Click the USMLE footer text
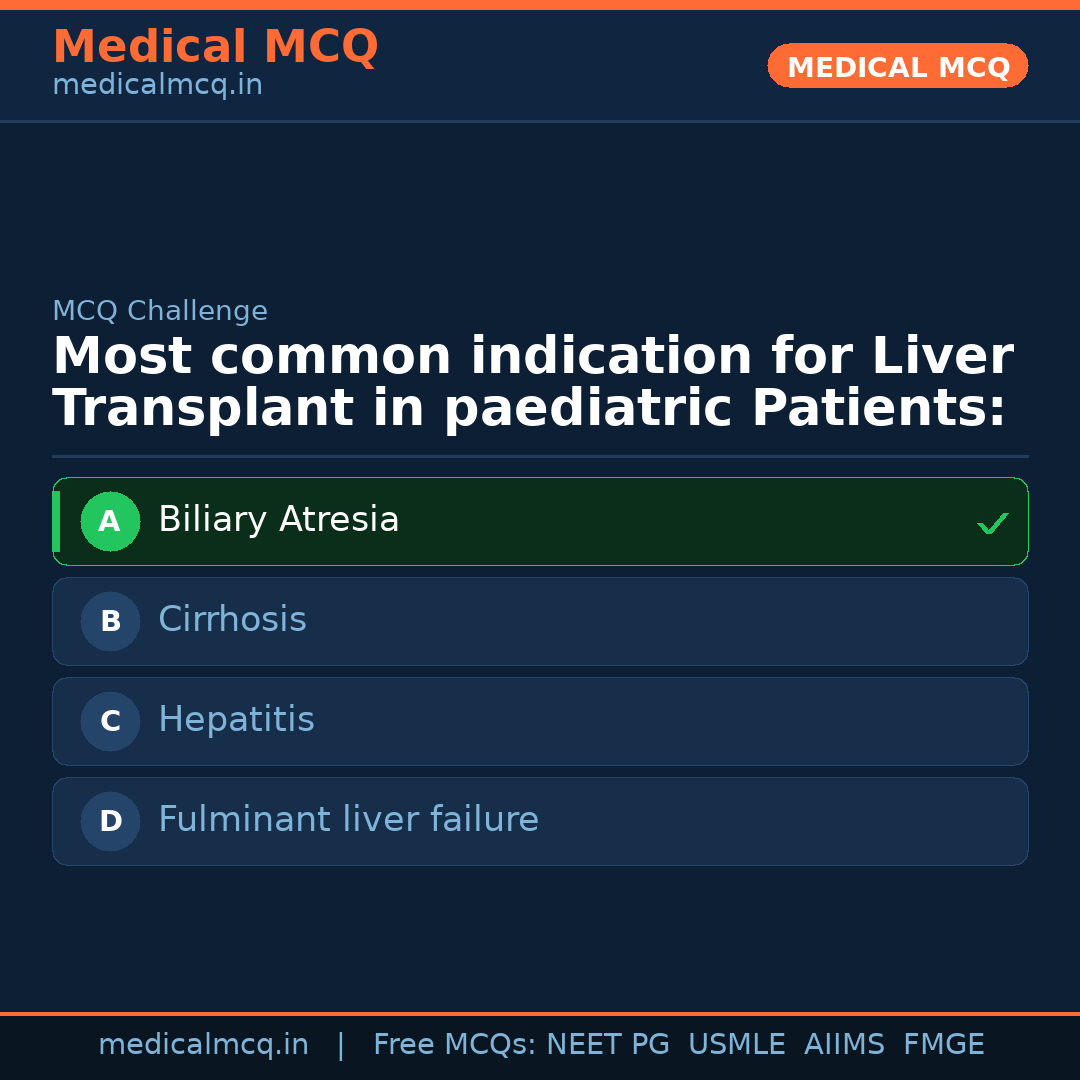 (x=736, y=1045)
